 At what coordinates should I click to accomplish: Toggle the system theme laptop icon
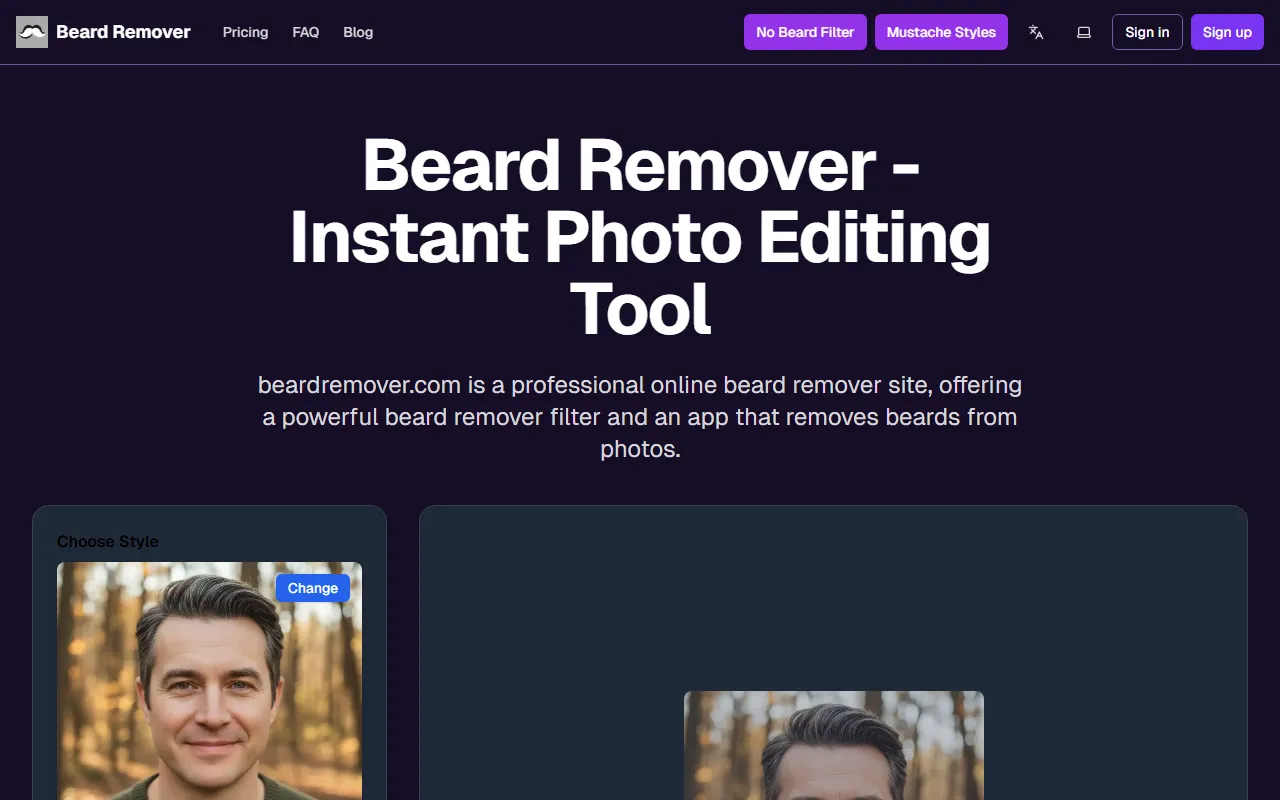pyautogui.click(x=1083, y=32)
